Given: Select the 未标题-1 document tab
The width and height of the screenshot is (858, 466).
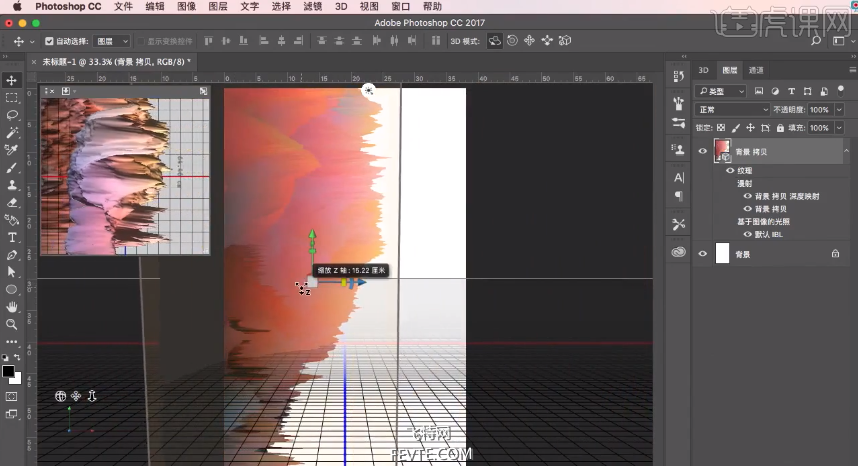Looking at the screenshot, I should 114,62.
